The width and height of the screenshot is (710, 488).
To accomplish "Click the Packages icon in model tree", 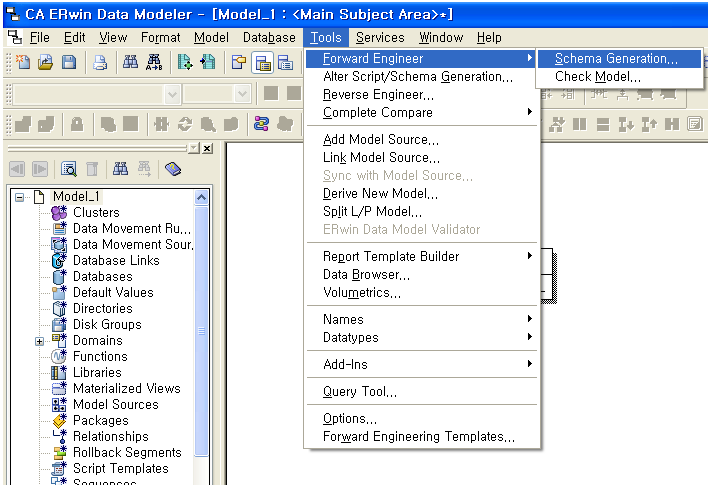I will click(59, 420).
